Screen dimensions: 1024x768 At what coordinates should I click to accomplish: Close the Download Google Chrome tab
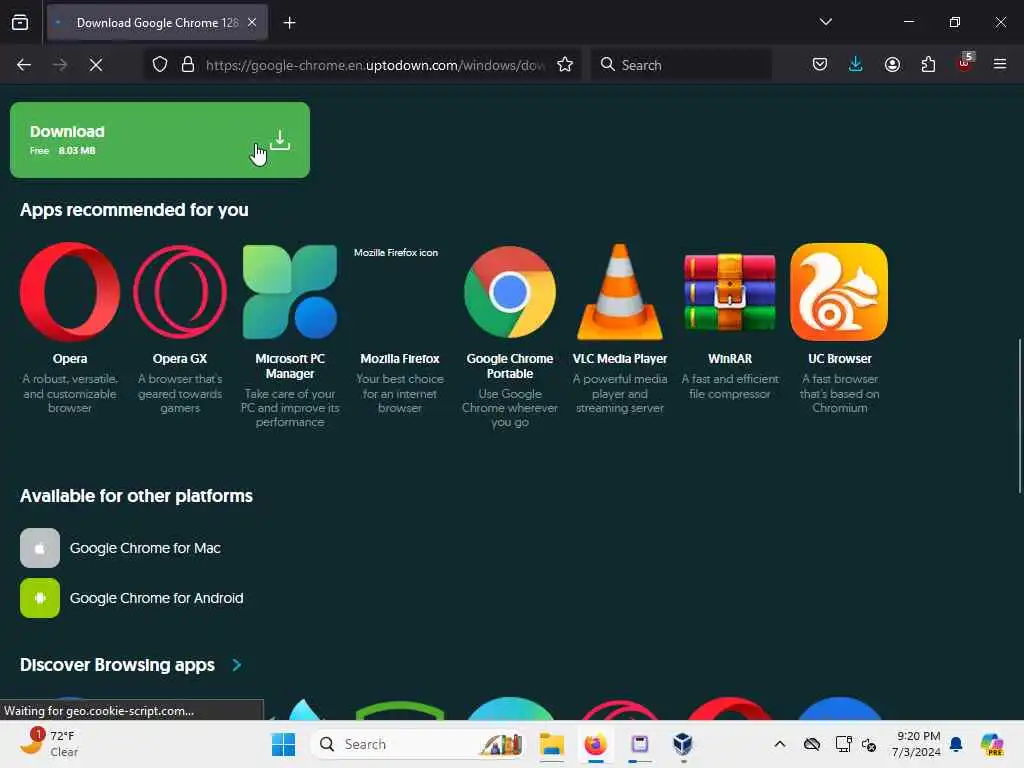252,23
